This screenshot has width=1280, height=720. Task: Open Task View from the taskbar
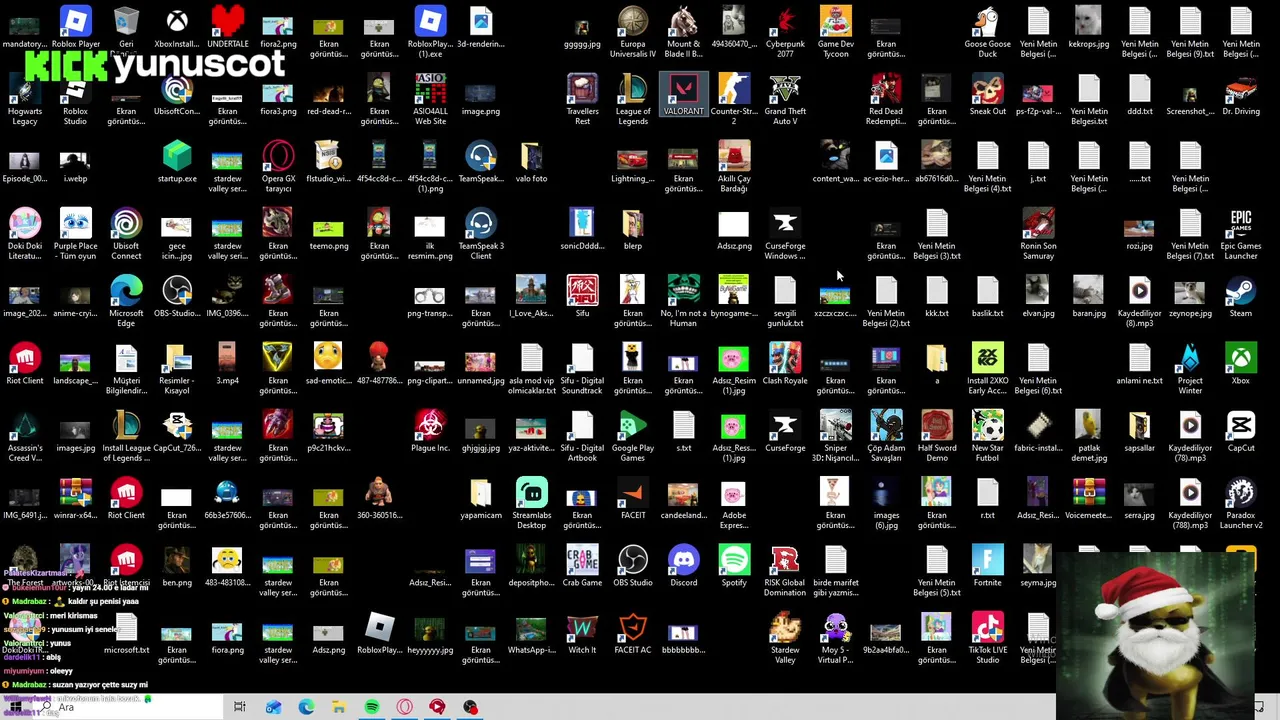tap(240, 707)
